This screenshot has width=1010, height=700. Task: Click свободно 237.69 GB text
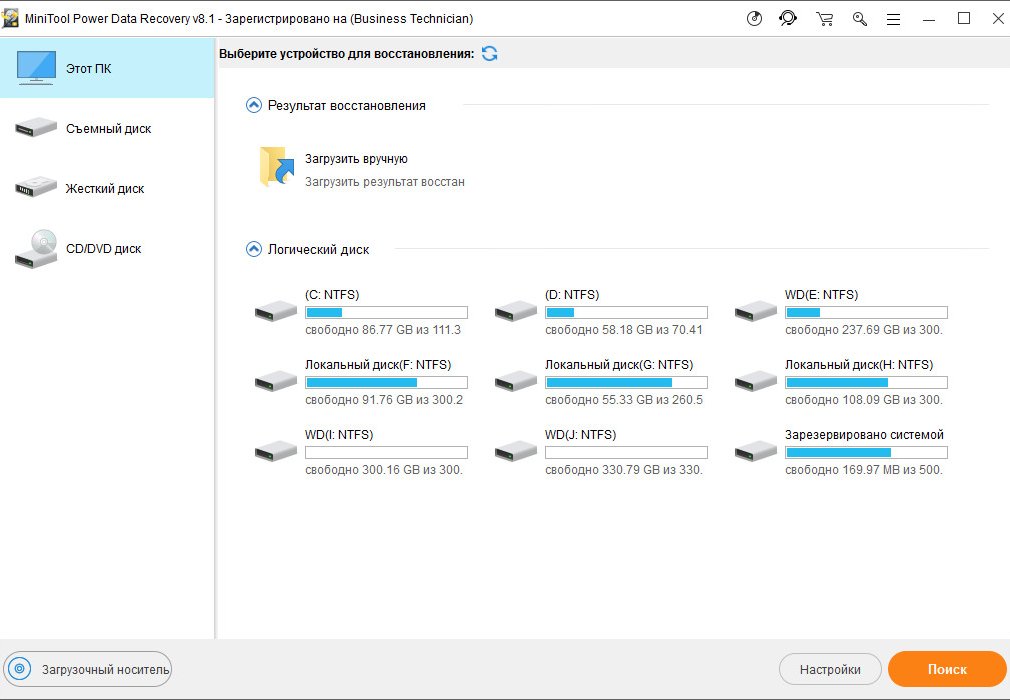(864, 330)
